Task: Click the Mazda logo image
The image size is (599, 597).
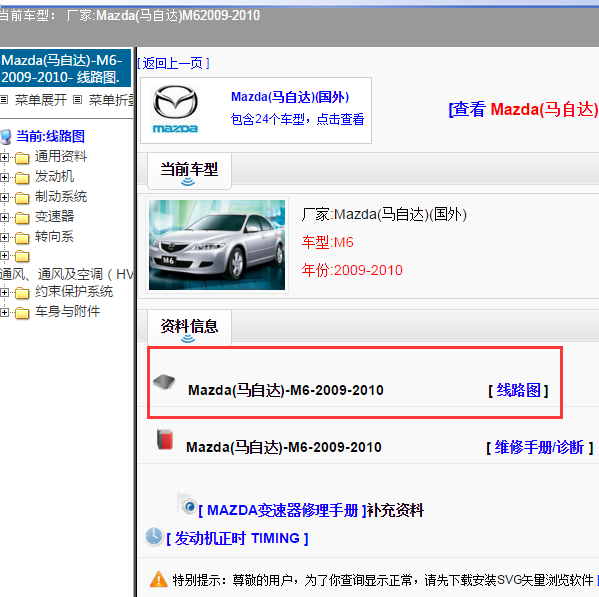Action: [x=175, y=109]
